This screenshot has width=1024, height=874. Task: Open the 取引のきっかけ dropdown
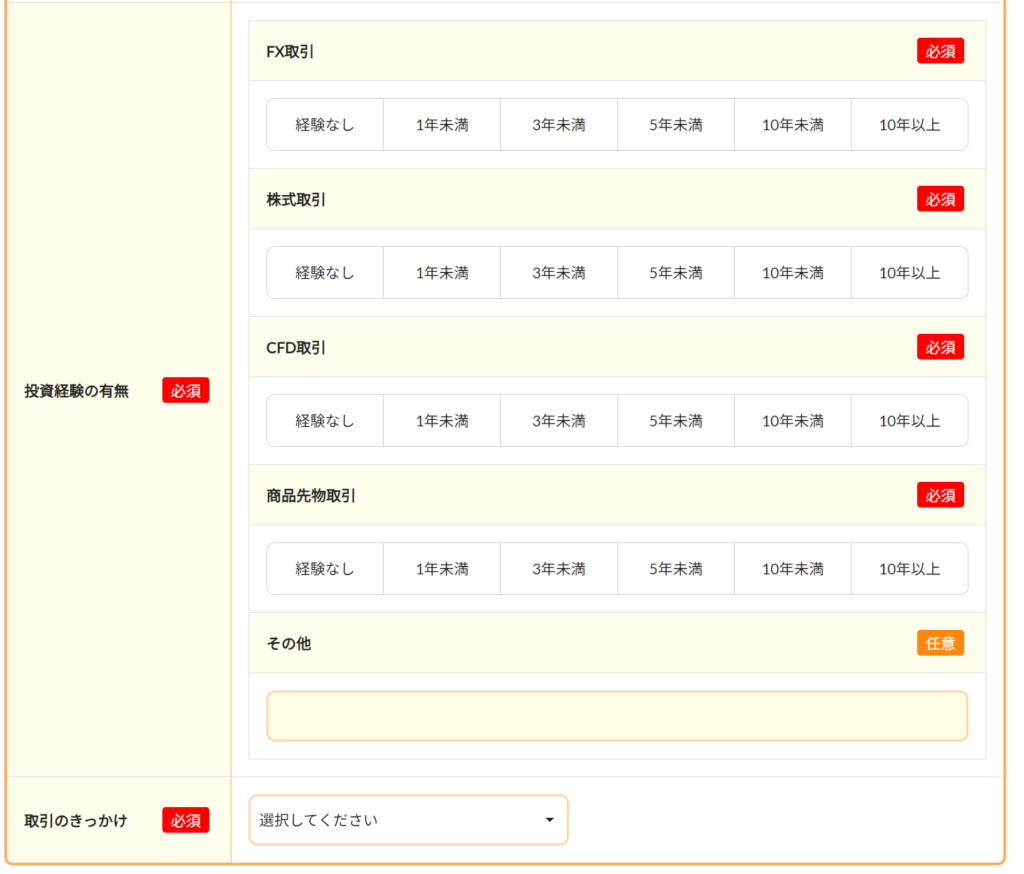[408, 820]
